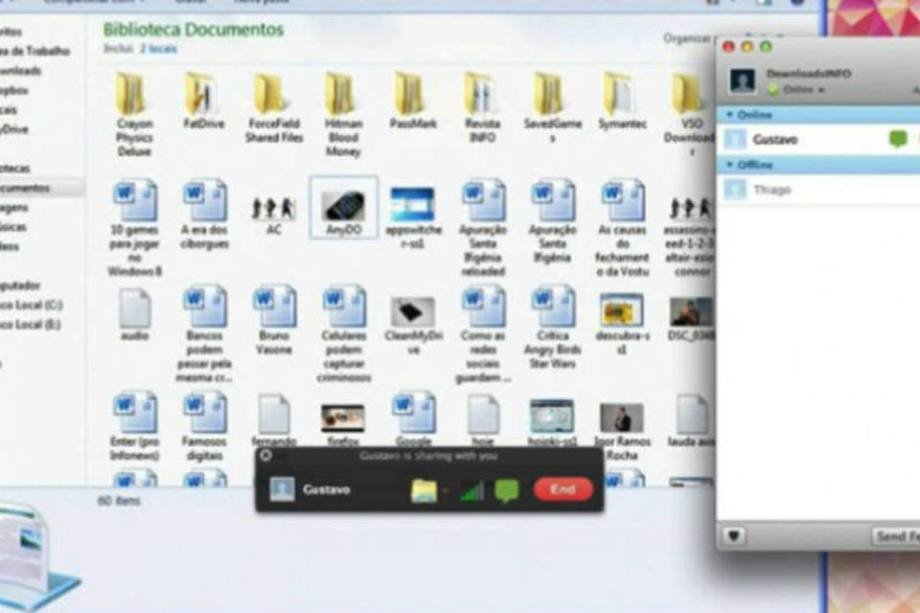
Task: Click the DownloadsINFO profile avatar
Action: tap(742, 81)
